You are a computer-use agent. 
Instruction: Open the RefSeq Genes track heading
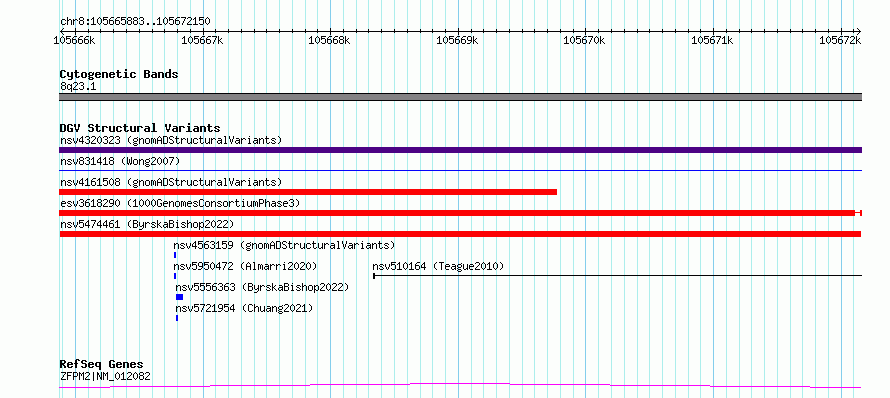tap(102, 365)
